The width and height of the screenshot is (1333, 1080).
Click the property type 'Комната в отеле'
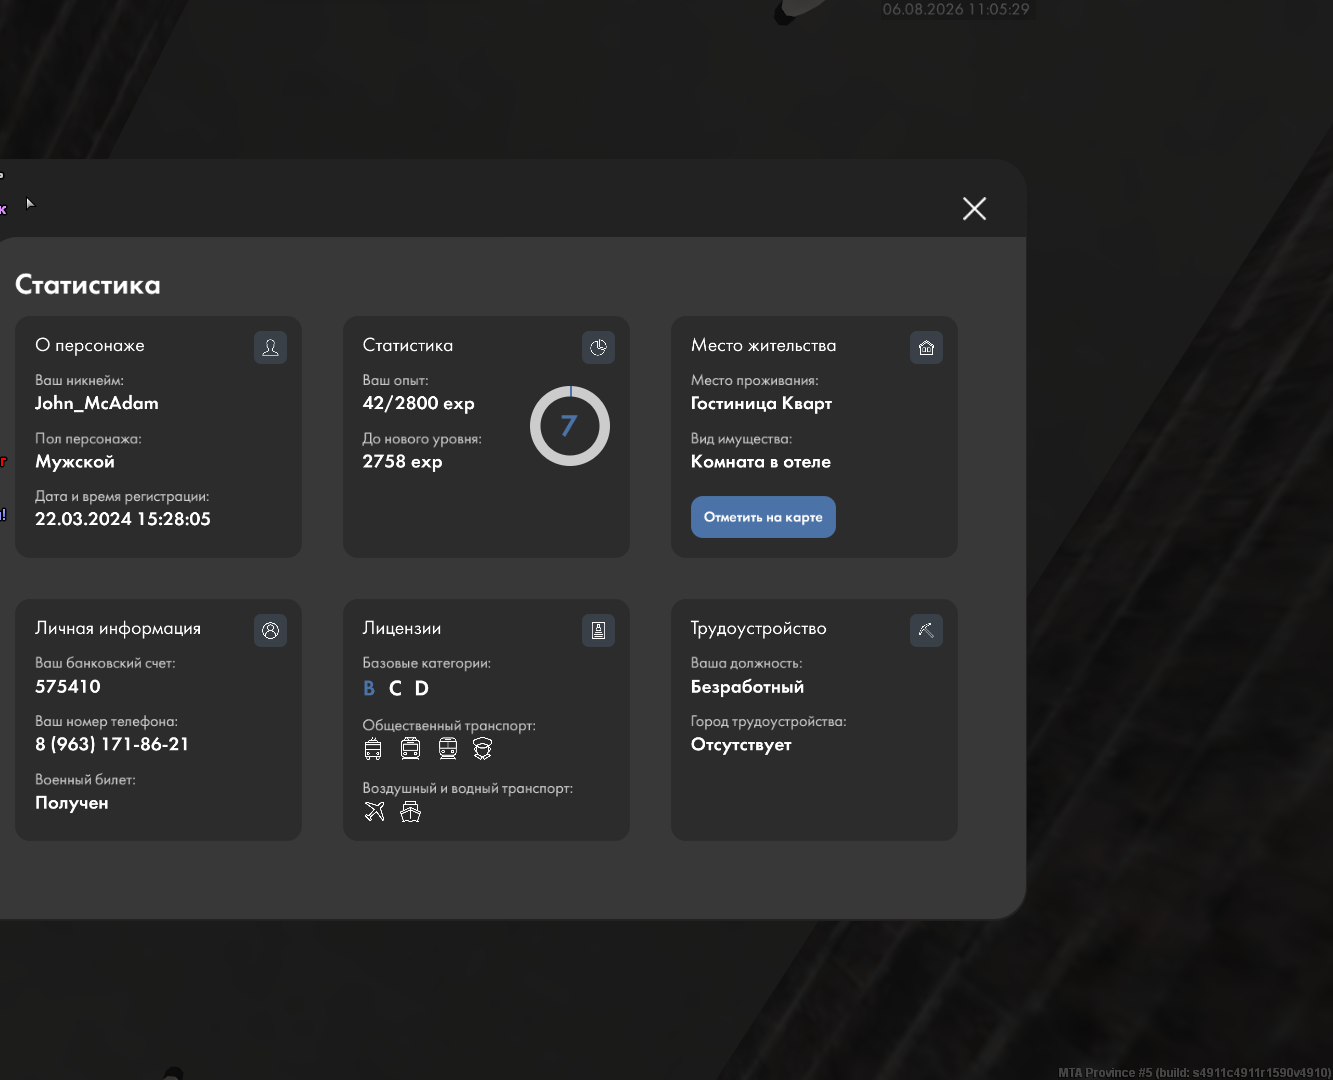[x=761, y=461]
